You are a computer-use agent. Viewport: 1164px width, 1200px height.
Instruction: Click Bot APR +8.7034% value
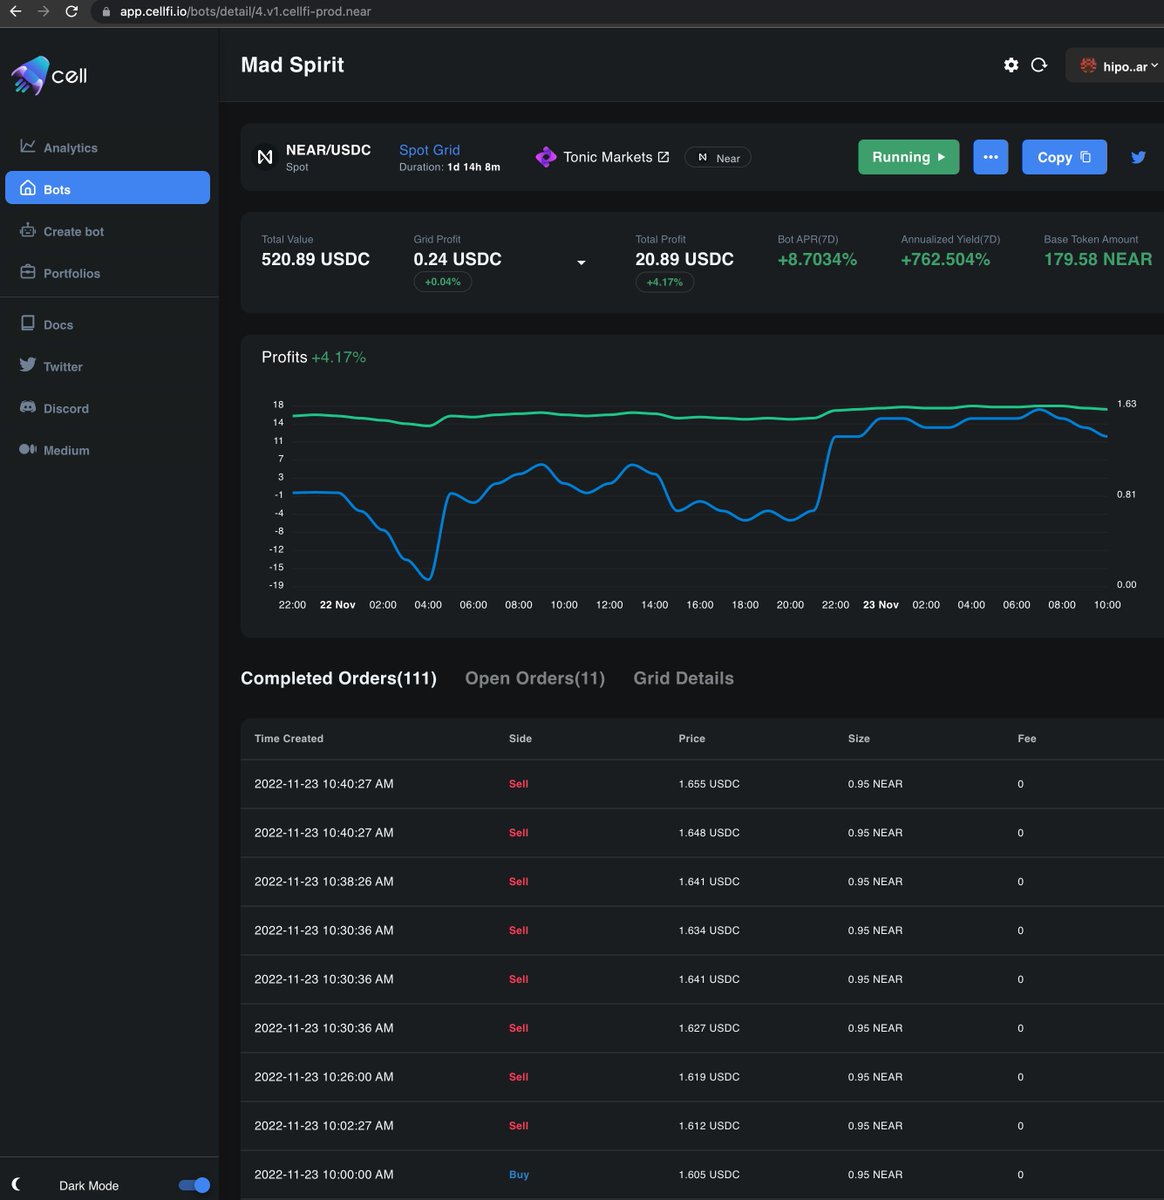click(817, 259)
